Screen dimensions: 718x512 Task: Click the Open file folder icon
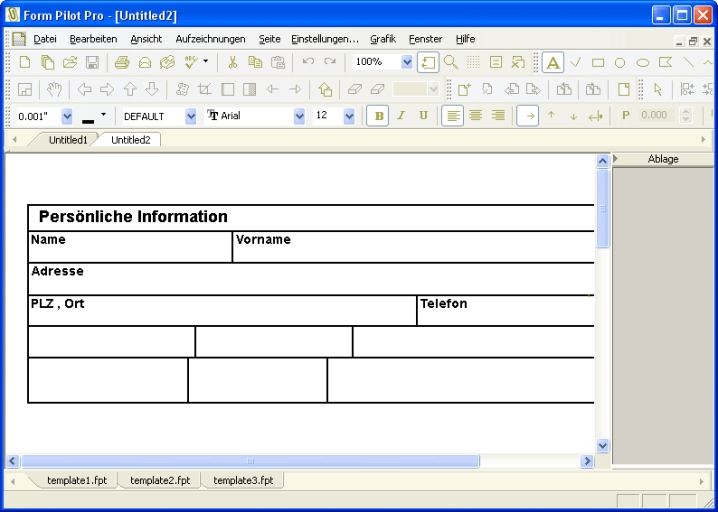click(x=68, y=62)
